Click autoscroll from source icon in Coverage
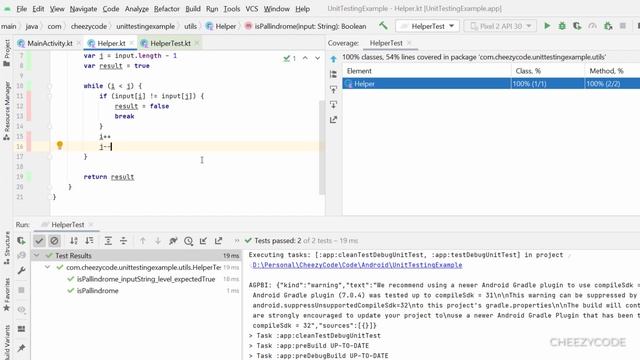Image resolution: width=640 pixels, height=360 pixels. [x=333, y=104]
